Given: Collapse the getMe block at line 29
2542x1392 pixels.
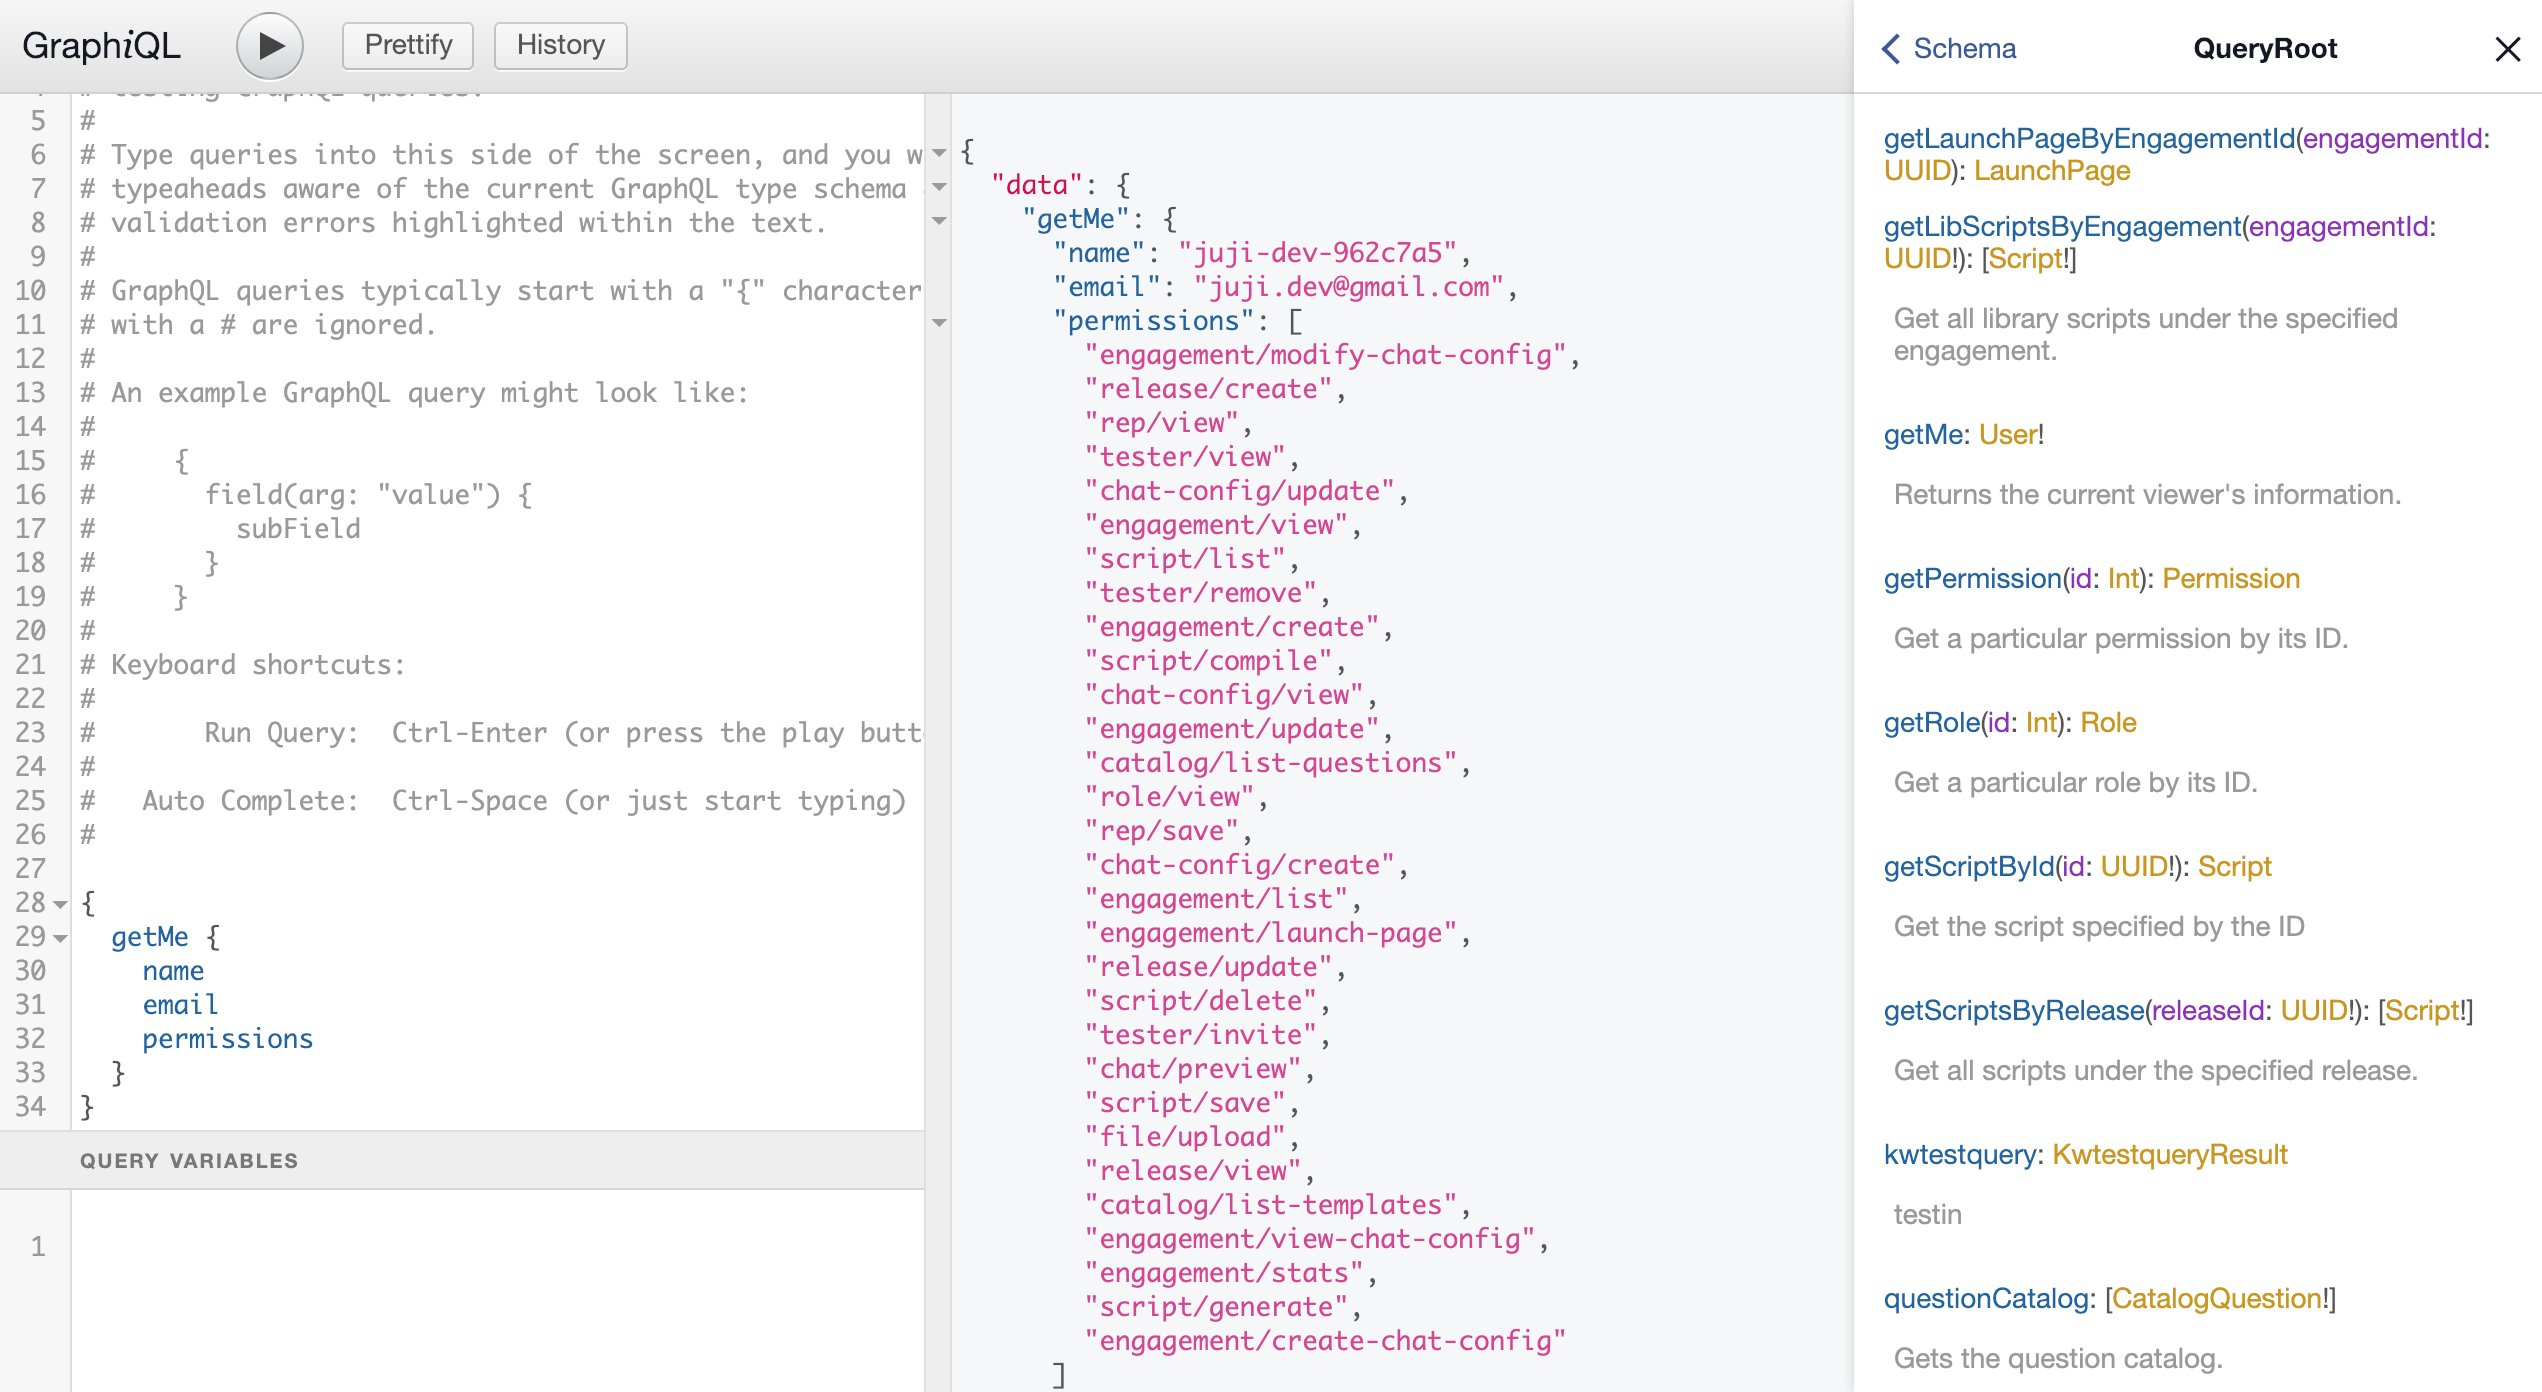Looking at the screenshot, I should [x=61, y=938].
